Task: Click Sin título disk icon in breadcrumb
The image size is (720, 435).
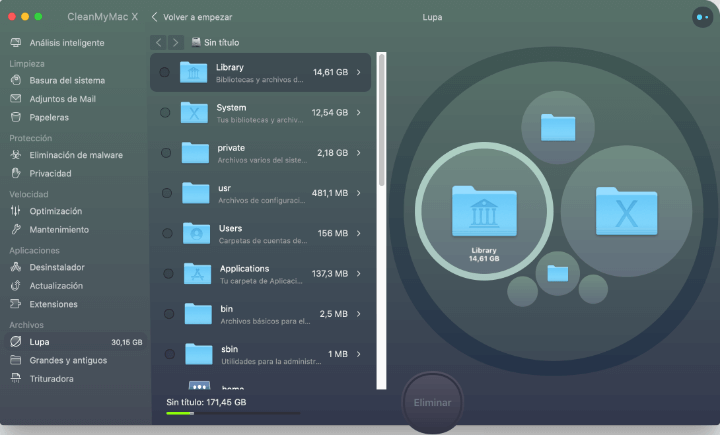Action: point(196,42)
